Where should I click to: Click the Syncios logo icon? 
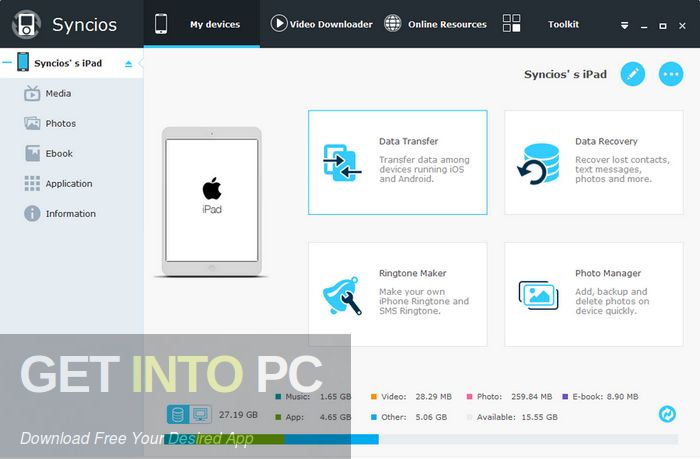[x=27, y=25]
